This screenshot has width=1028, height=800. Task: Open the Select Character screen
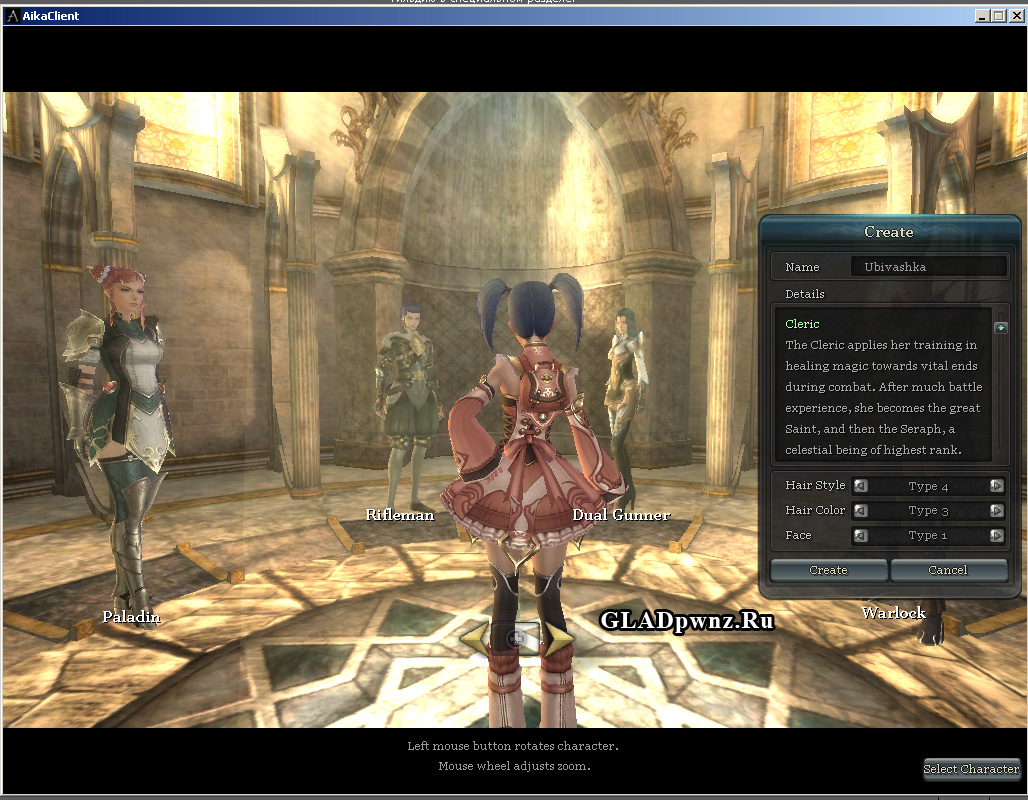tap(971, 769)
